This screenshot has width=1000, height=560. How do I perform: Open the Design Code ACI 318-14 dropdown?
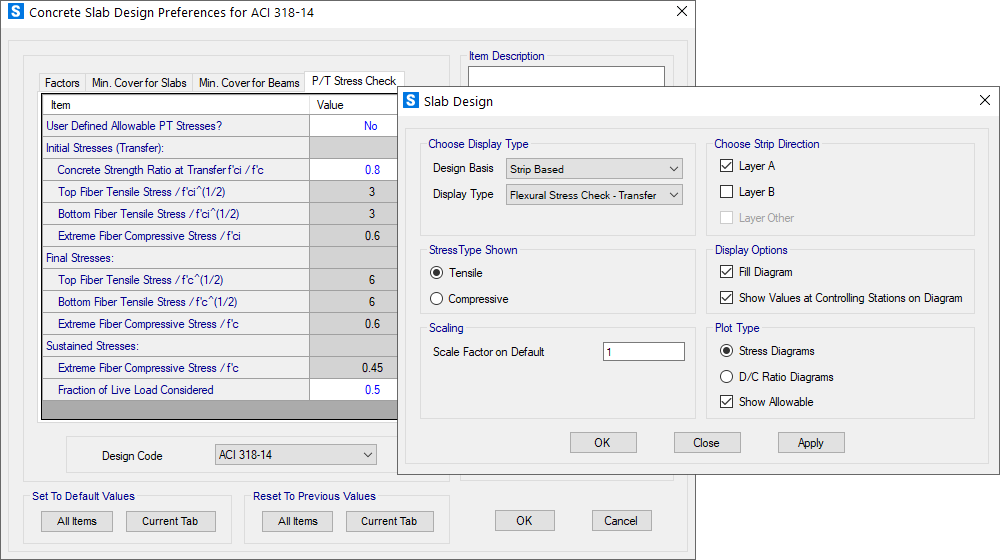pos(296,455)
